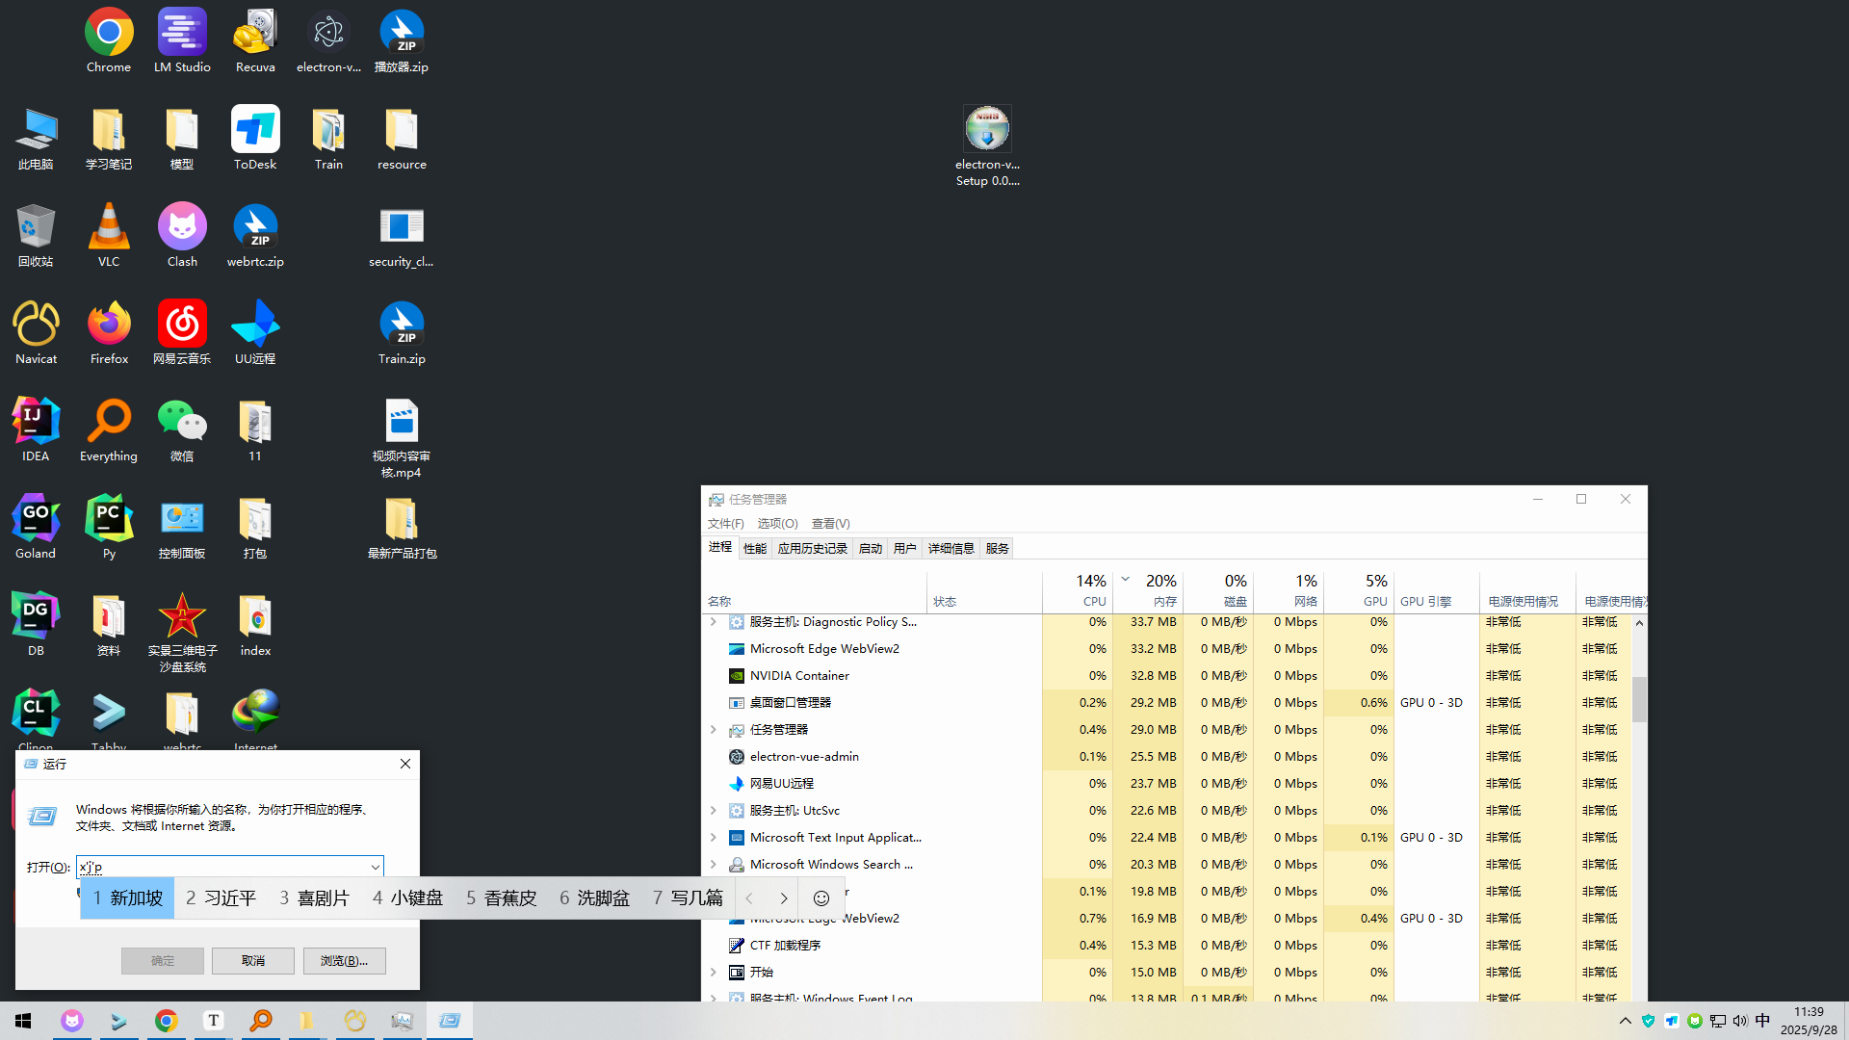Select the Recuva desktop icon
The height and width of the screenshot is (1040, 1849).
(255, 41)
